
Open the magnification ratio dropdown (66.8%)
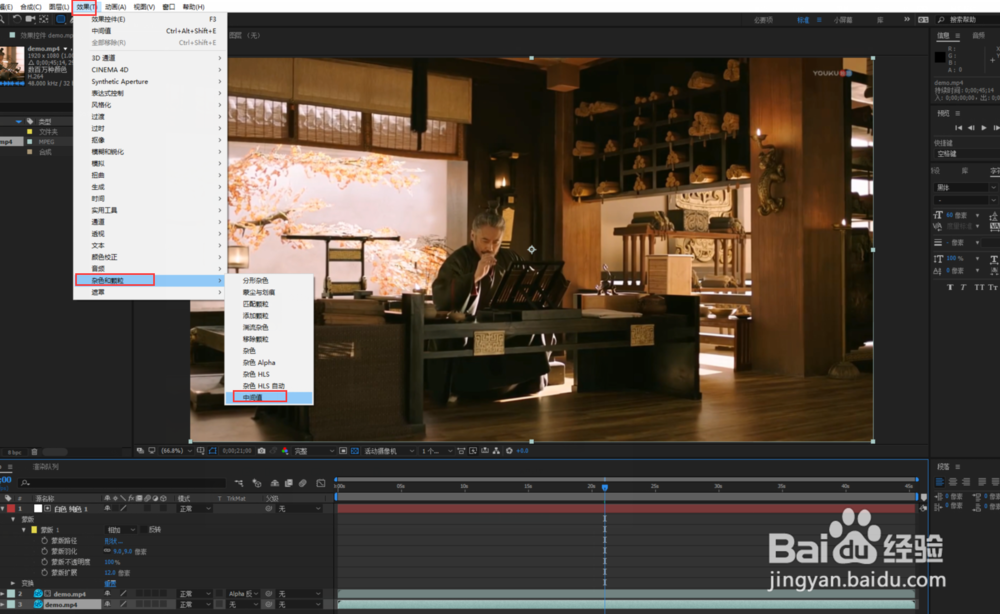pos(176,451)
